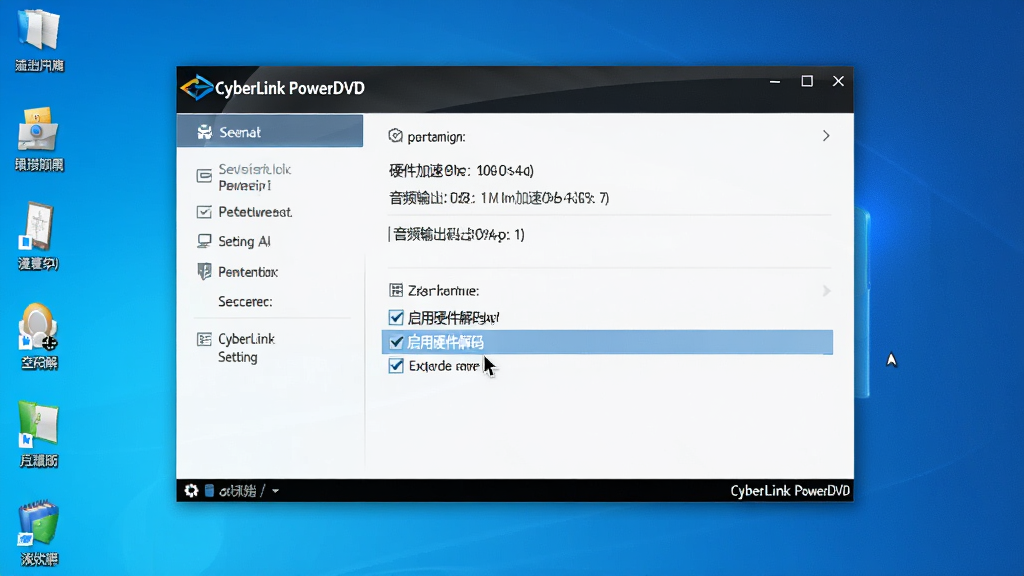Click the Pententior shield icon

[204, 271]
